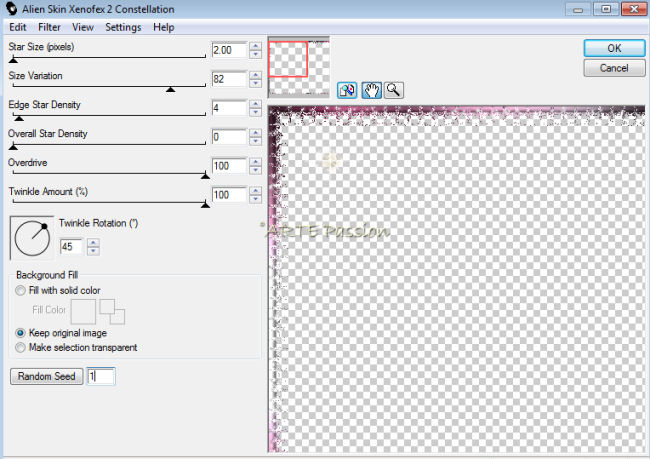This screenshot has height=459, width=650.
Task: Click the Star Size value field
Action: [x=229, y=50]
